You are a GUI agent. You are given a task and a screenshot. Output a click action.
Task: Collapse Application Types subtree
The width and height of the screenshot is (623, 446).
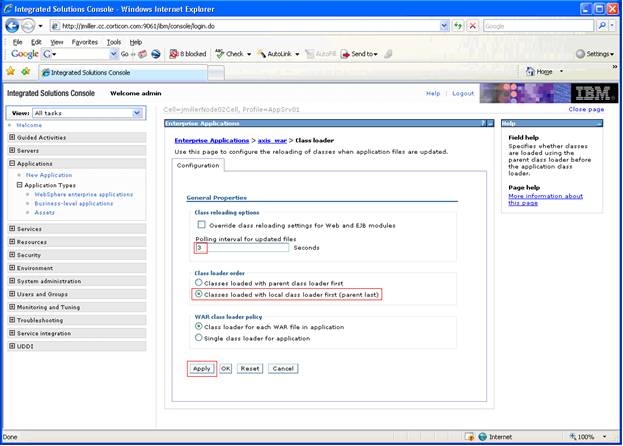[x=19, y=185]
